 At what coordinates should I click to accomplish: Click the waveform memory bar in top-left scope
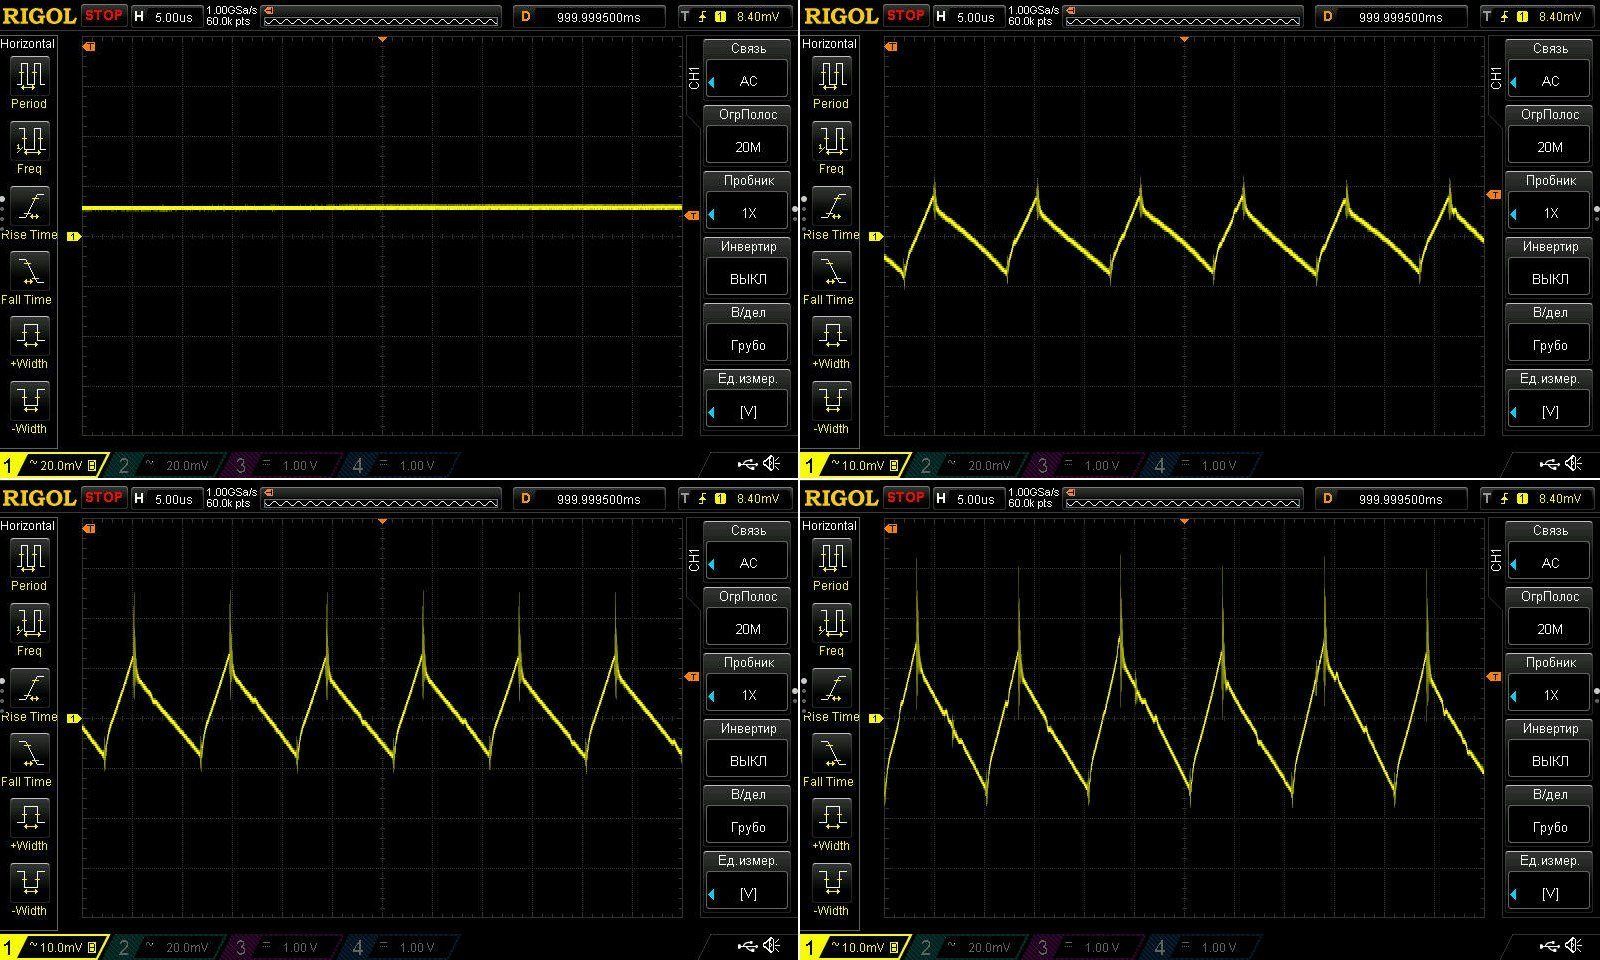tap(381, 19)
